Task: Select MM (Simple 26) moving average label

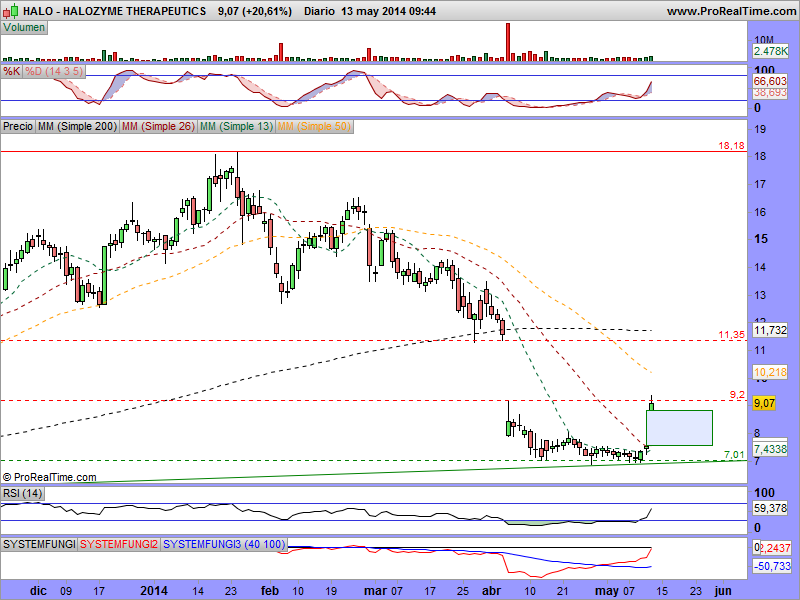Action: [158, 126]
